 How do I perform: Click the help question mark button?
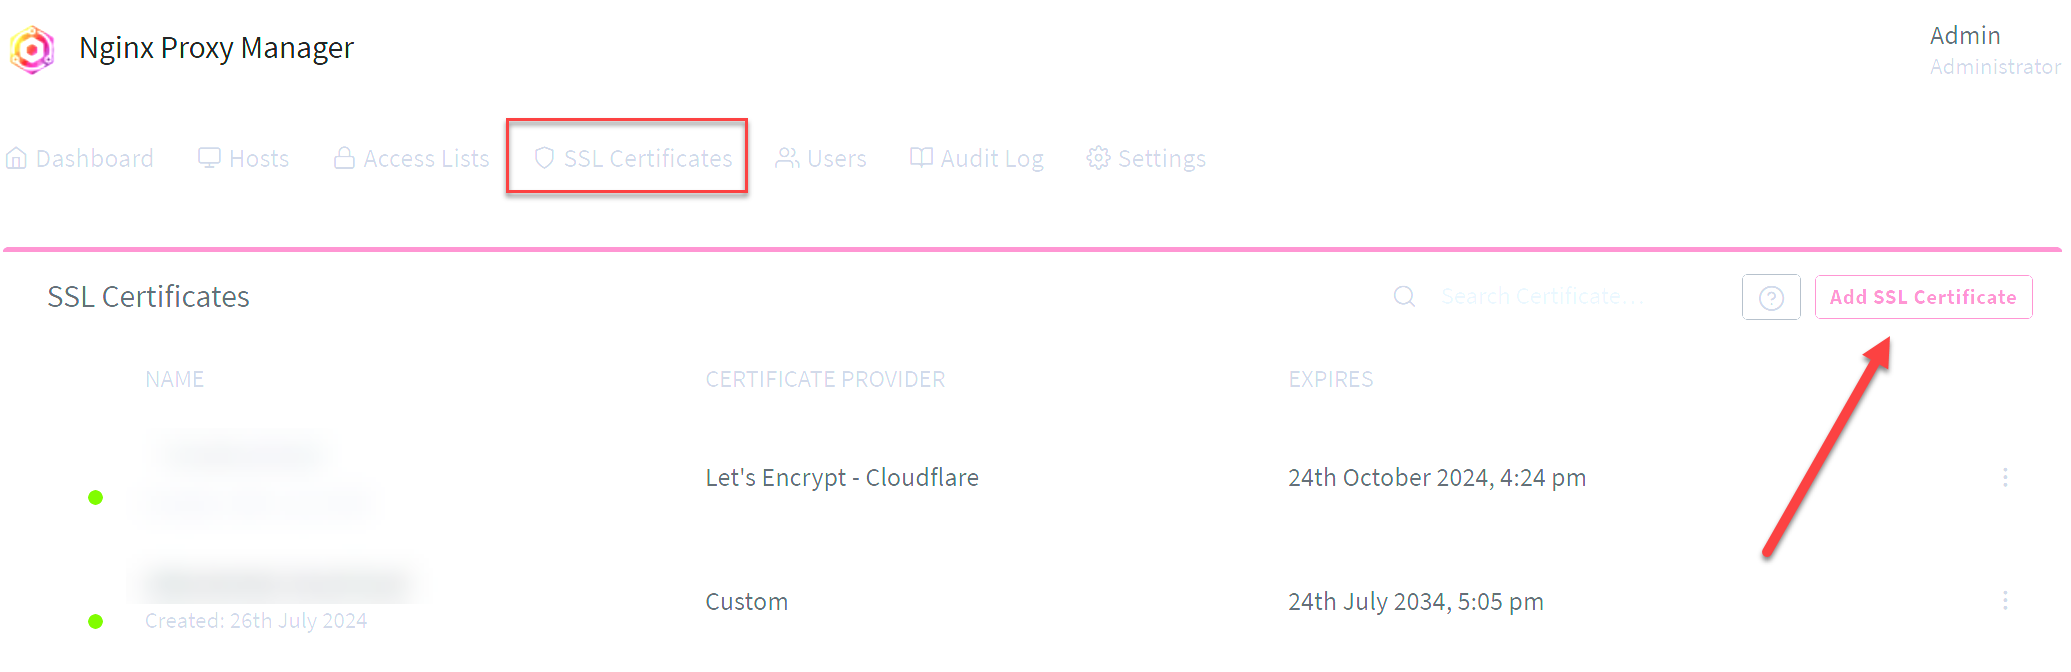[1771, 298]
